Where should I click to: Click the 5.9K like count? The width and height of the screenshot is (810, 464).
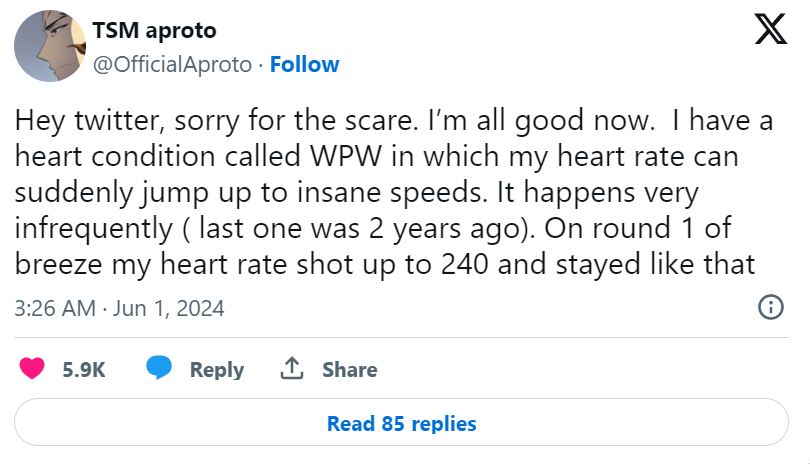[84, 369]
